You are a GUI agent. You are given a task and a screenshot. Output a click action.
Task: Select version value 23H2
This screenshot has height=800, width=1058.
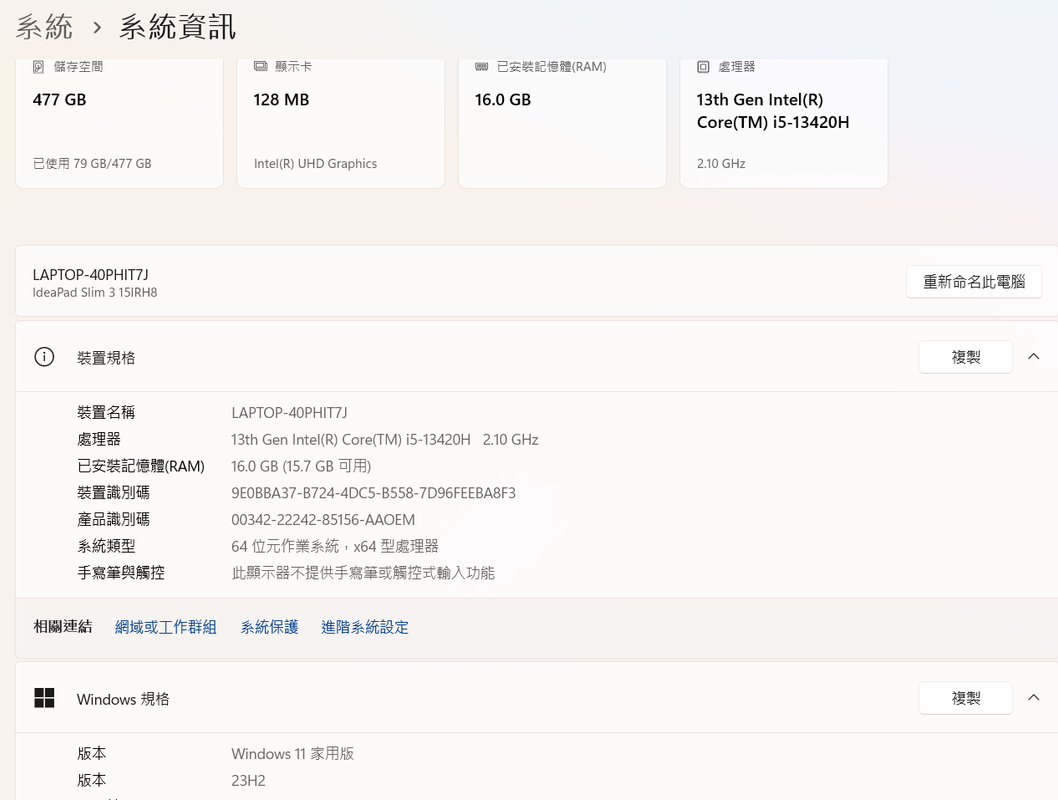(x=248, y=780)
